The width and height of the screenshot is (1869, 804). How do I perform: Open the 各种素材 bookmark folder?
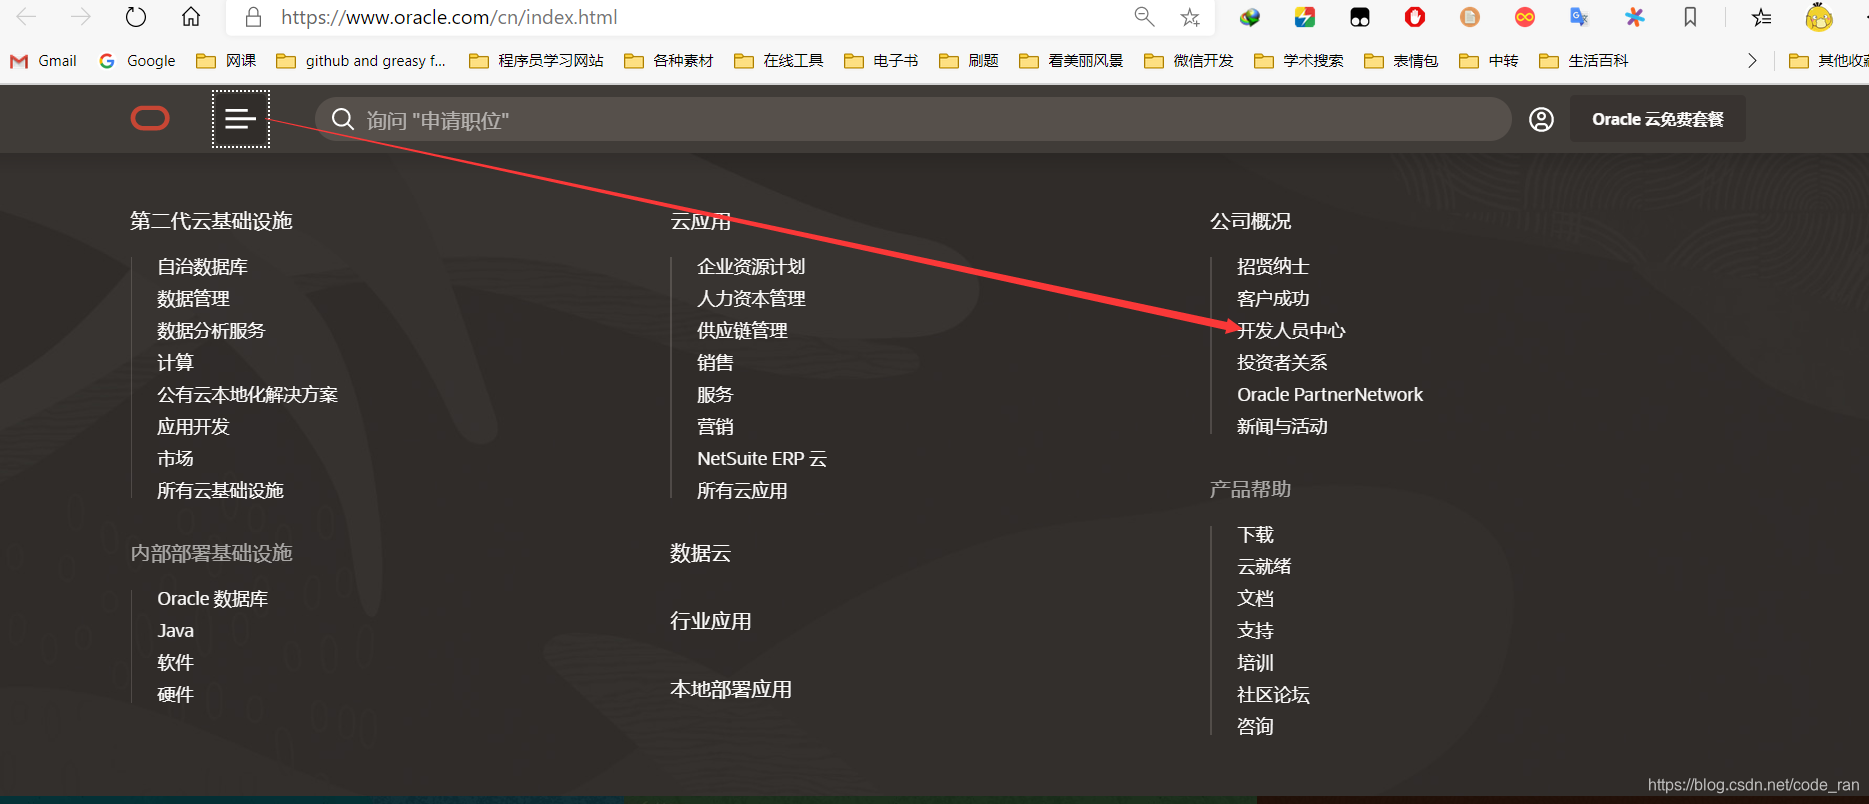coord(669,61)
